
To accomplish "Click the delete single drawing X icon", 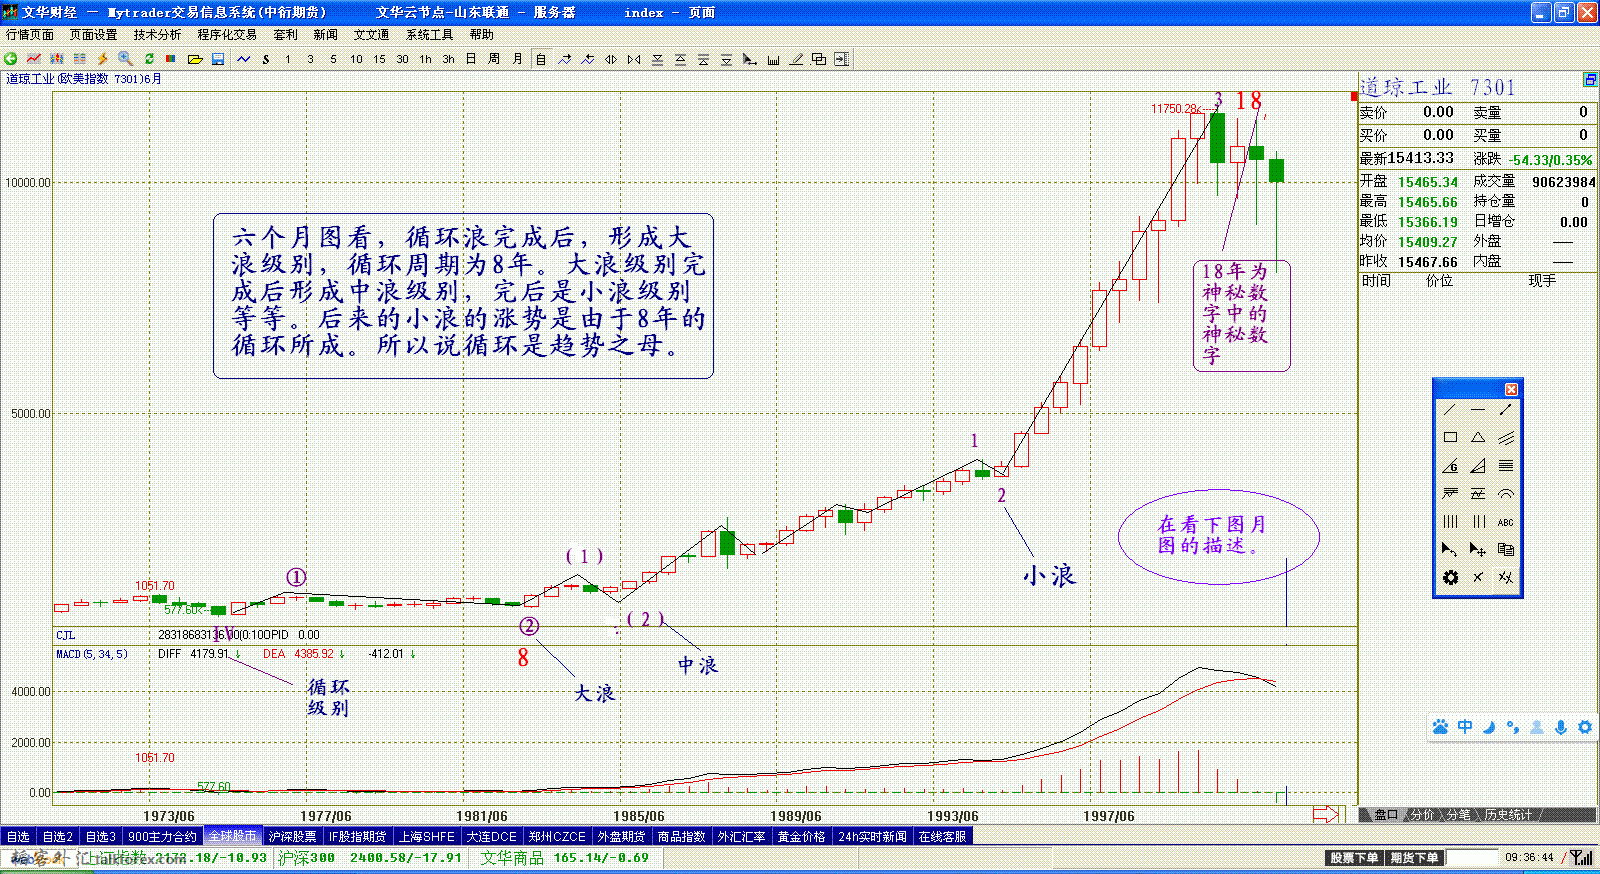I will pos(1478,578).
